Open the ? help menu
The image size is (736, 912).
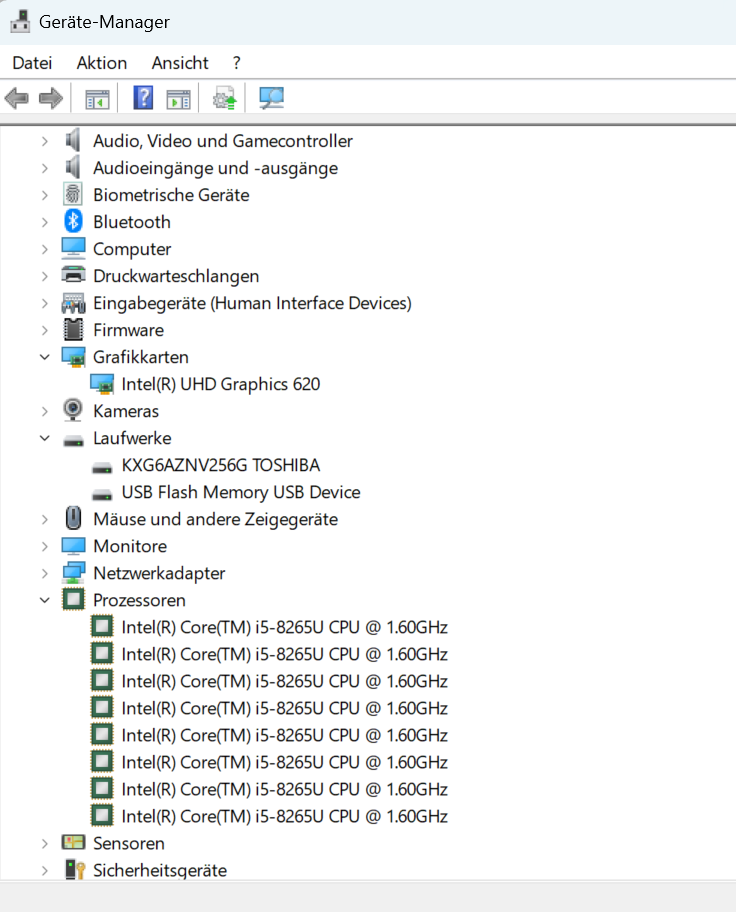tap(236, 63)
